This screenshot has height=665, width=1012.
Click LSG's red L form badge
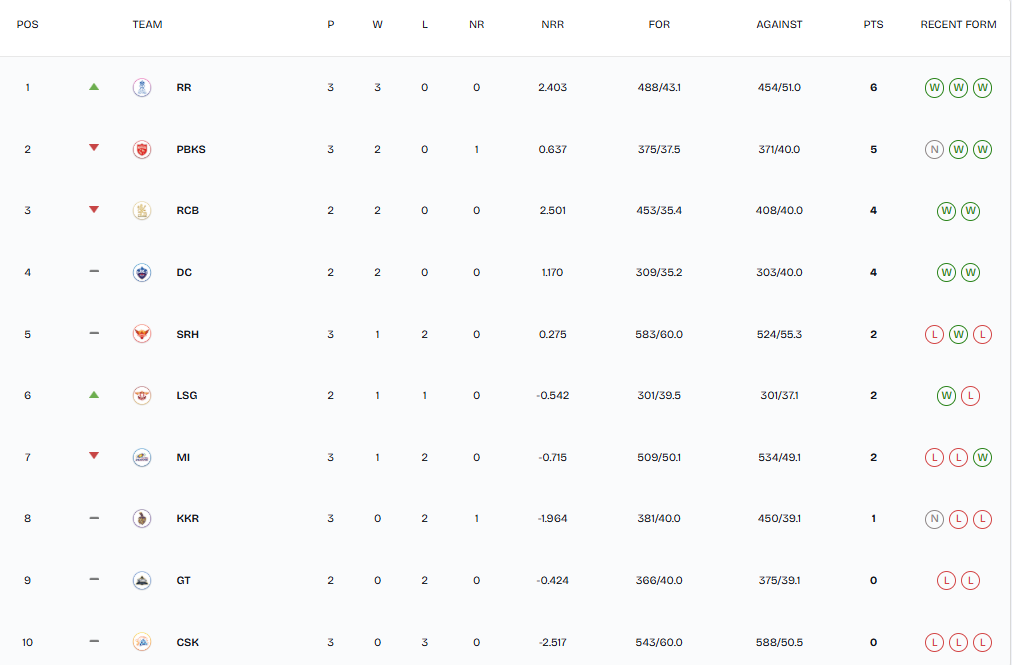pos(970,396)
